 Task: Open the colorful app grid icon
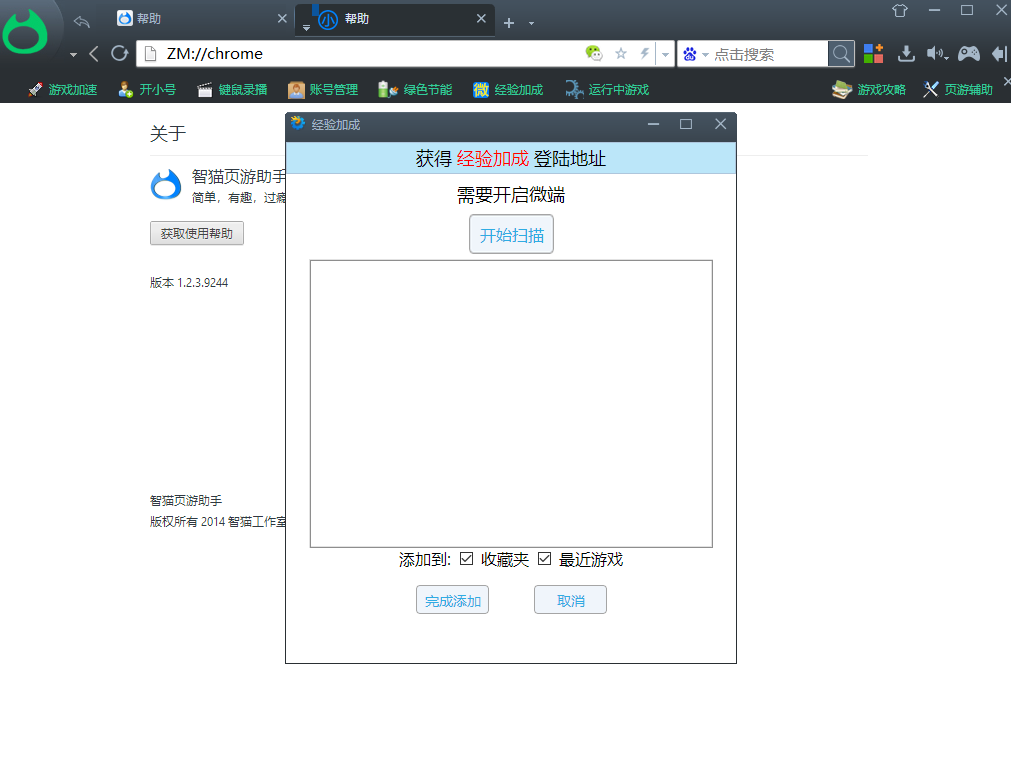pyautogui.click(x=874, y=54)
